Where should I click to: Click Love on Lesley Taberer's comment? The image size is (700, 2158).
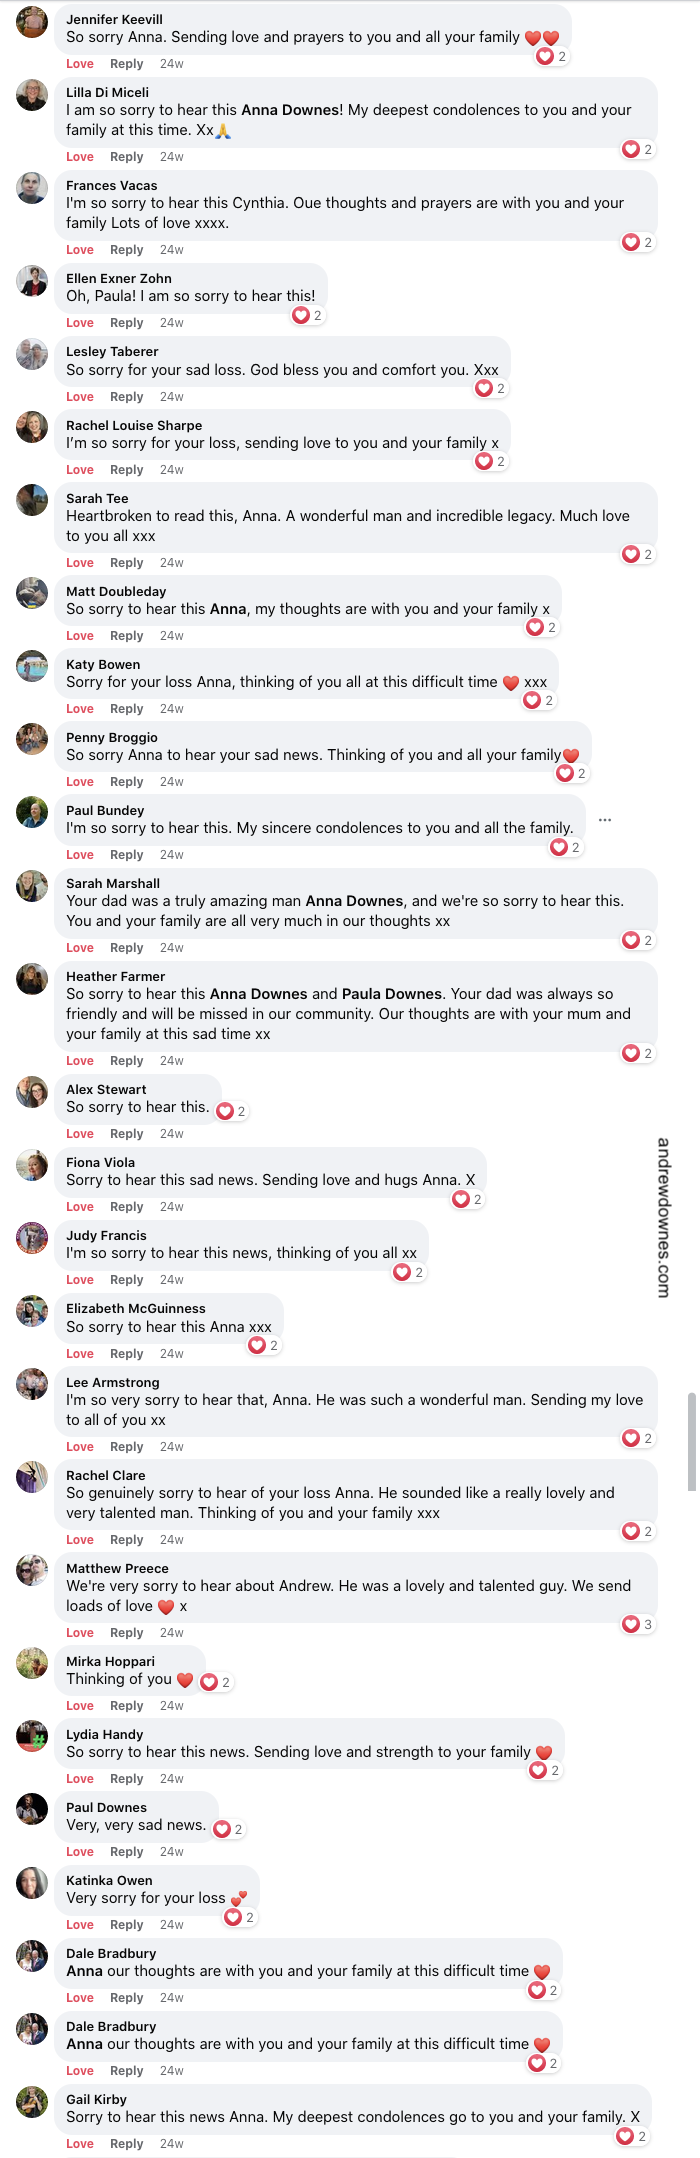[79, 396]
